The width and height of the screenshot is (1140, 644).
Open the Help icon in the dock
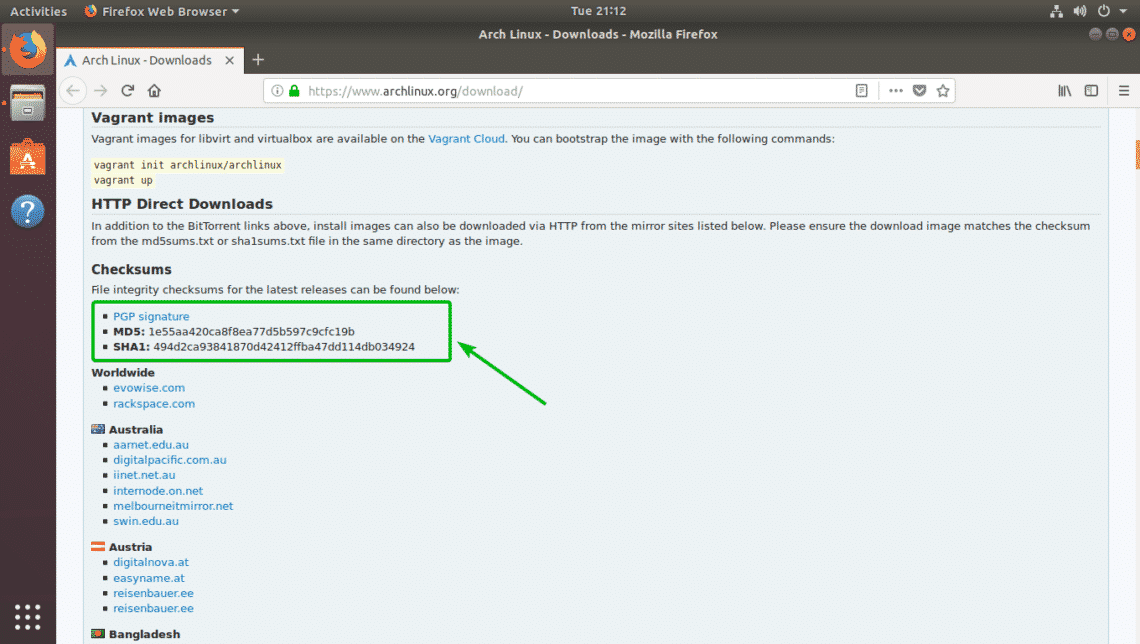click(x=28, y=212)
